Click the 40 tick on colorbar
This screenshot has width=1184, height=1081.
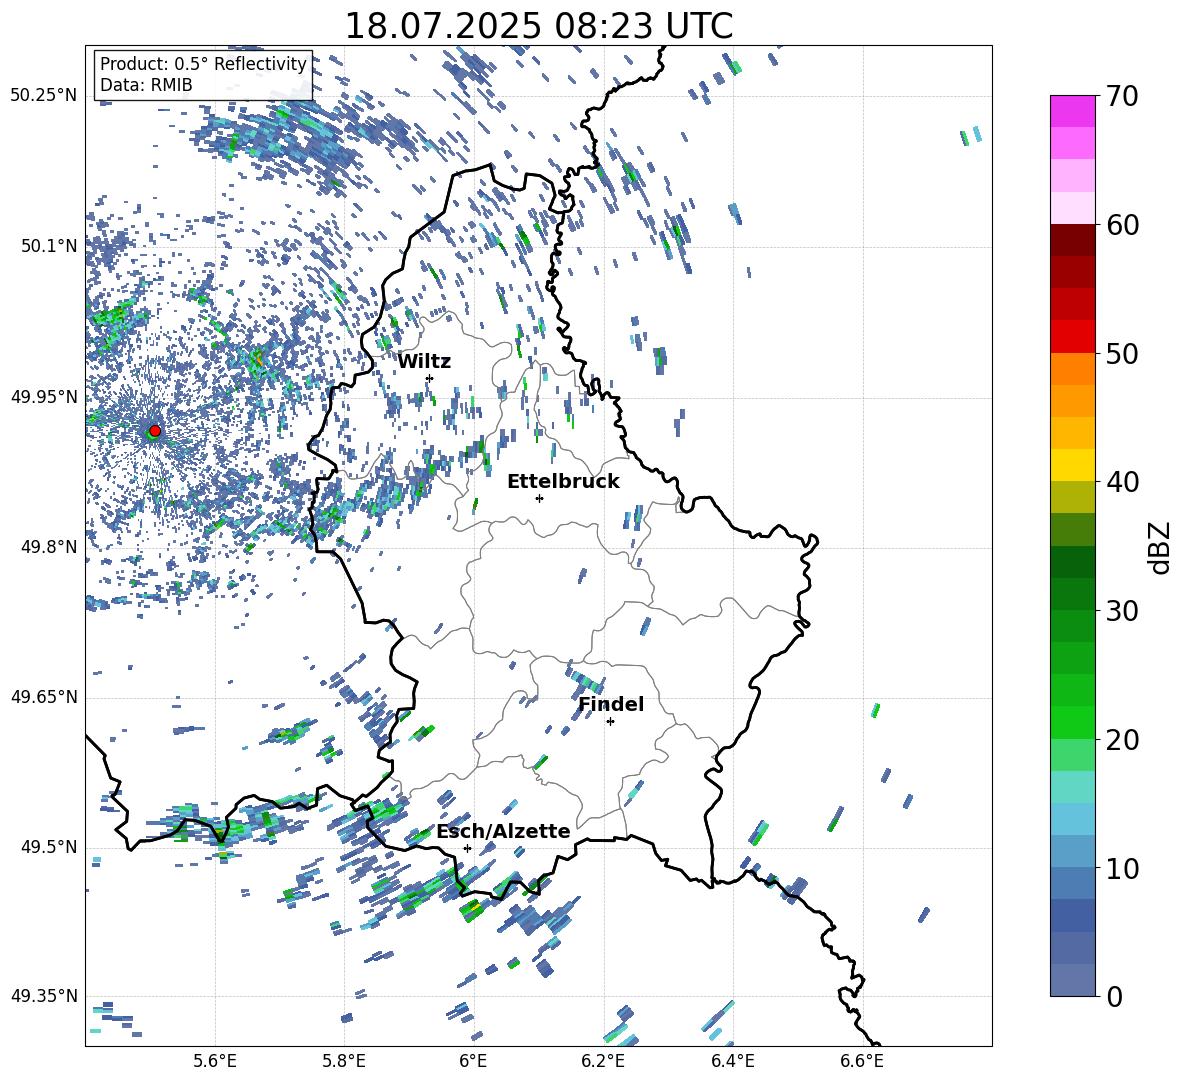pos(1122,482)
